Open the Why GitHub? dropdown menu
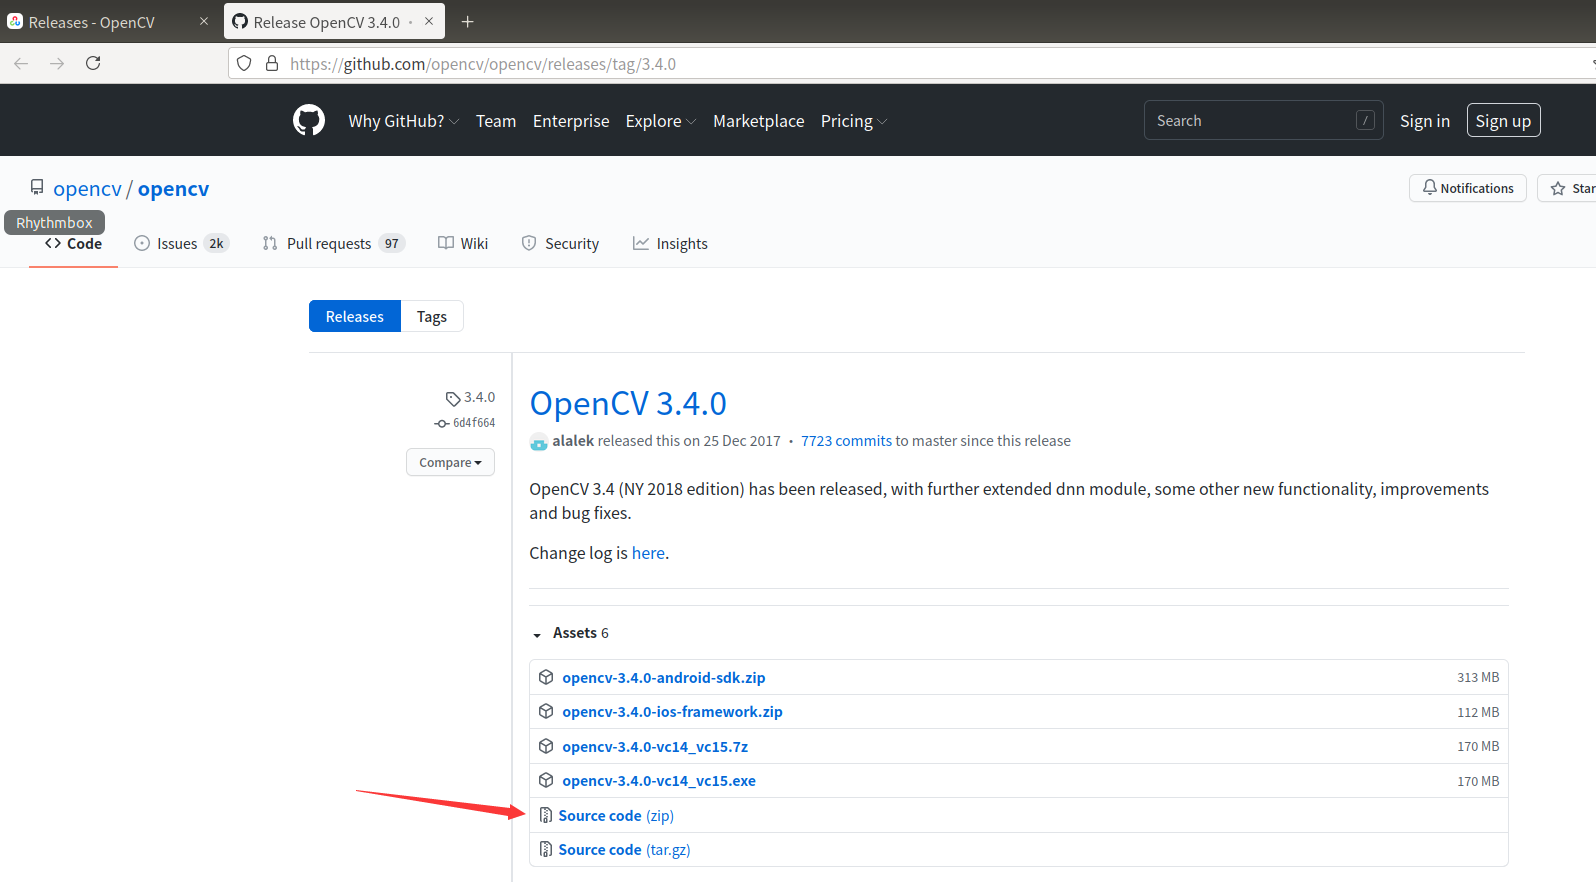The image size is (1596, 882). coord(404,121)
